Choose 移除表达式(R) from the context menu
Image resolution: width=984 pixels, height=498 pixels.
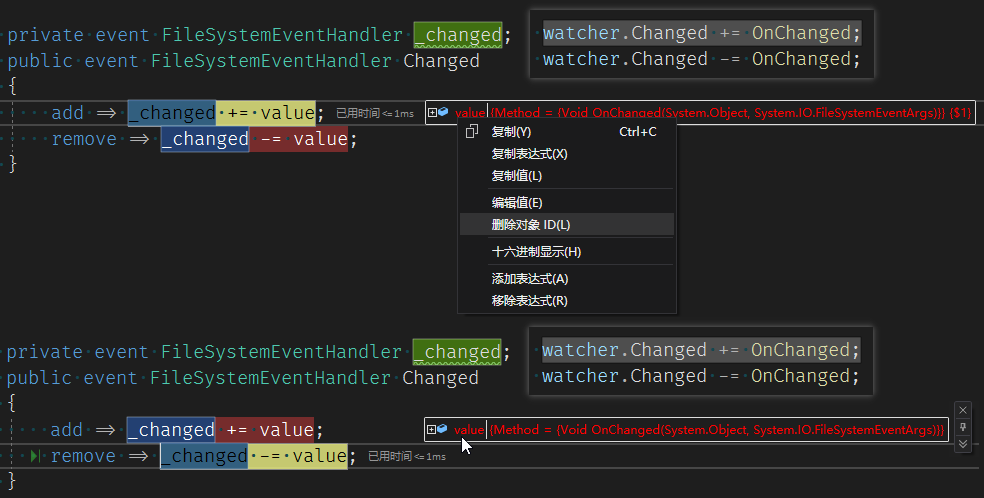pyautogui.click(x=529, y=301)
